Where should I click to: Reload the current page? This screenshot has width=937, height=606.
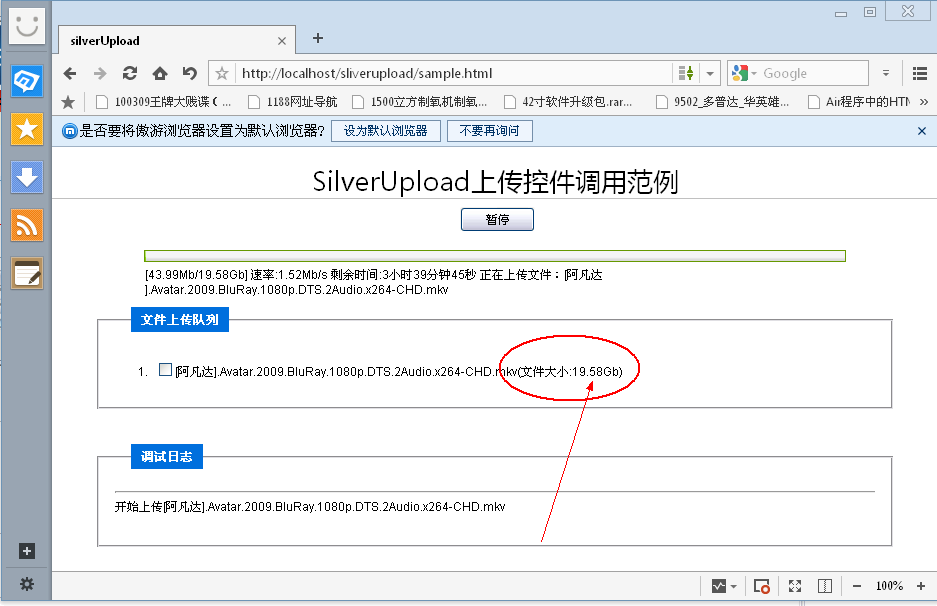pyautogui.click(x=130, y=74)
